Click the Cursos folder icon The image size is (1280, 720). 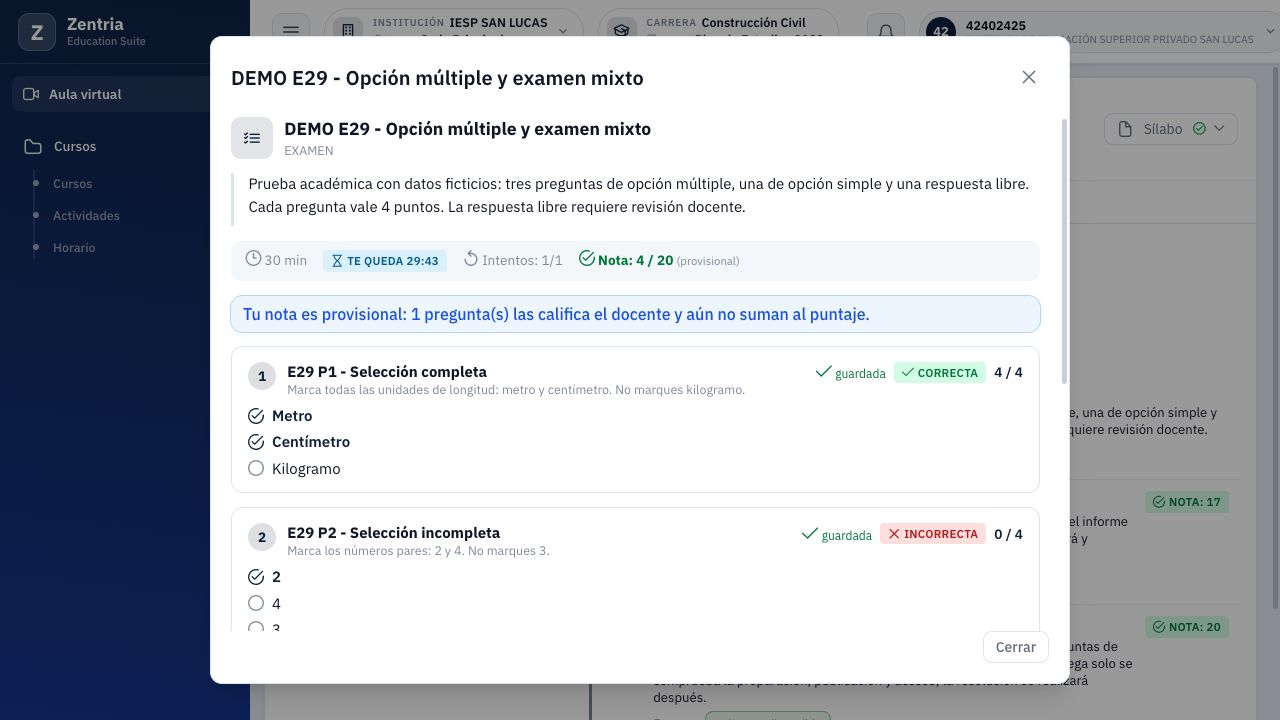pos(33,146)
